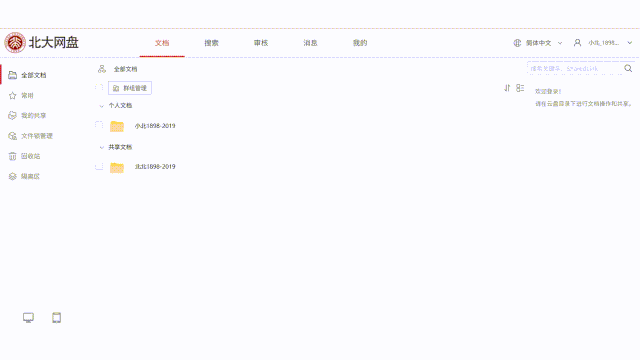This screenshot has height=360, width=640.
Task: Collapse the 共享文档 section
Action: click(102, 147)
